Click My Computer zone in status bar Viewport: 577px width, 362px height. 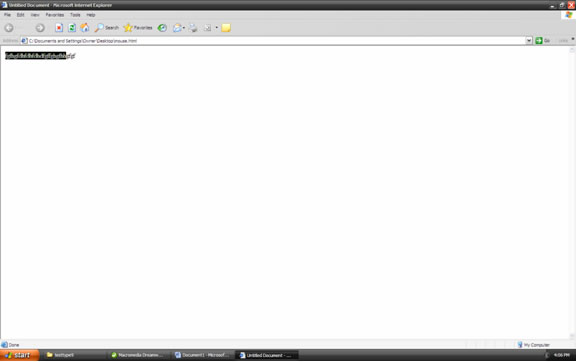coord(534,345)
